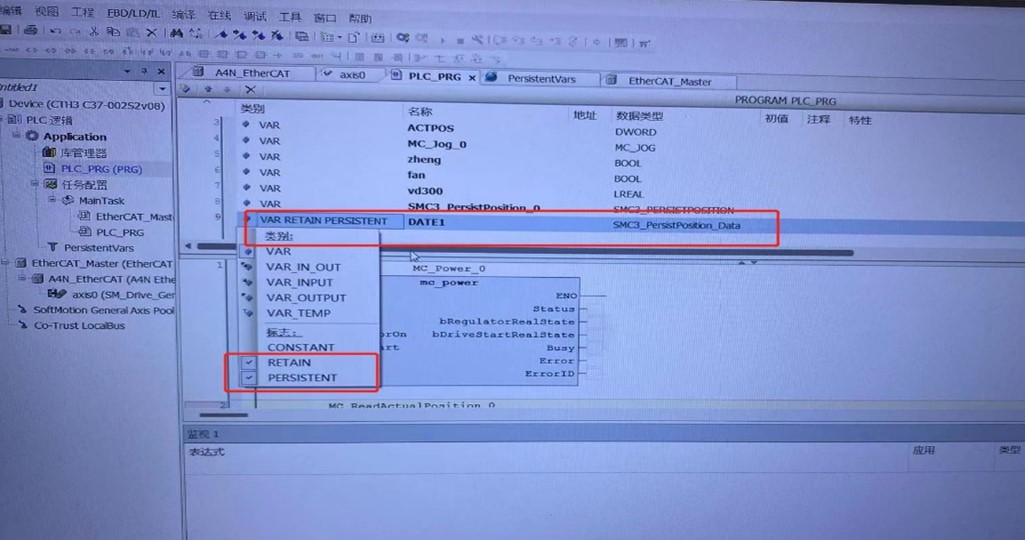Click the DATE1 variable name cell
This screenshot has height=540, width=1025.
[426, 222]
